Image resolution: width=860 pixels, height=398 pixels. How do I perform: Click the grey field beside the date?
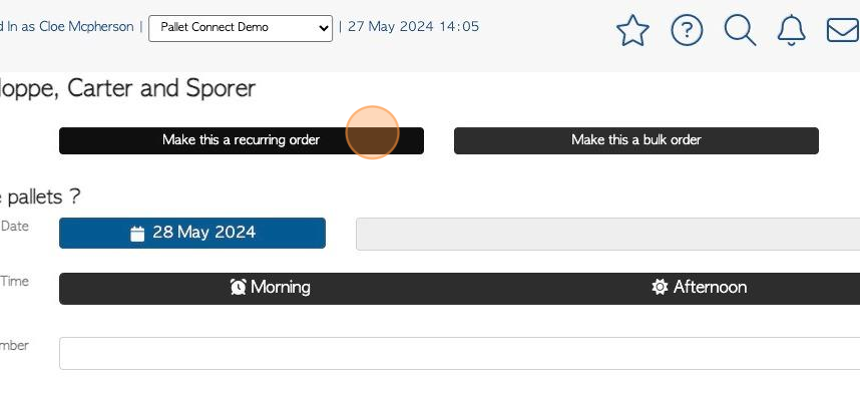608,234
